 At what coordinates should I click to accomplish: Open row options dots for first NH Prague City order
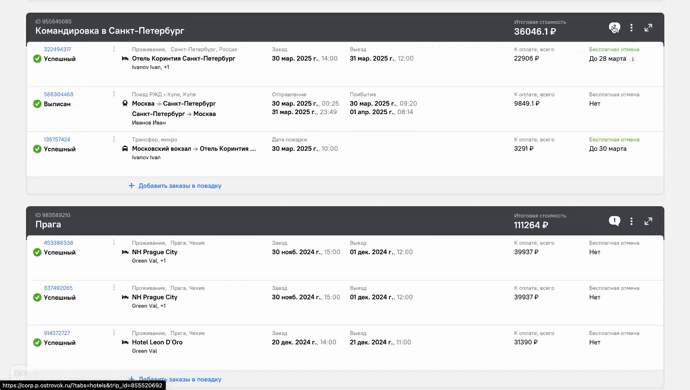click(x=114, y=243)
